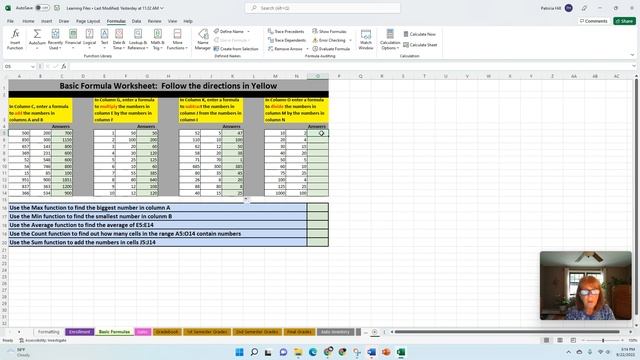Click Define Name in Defined Names
640x360 pixels.
pos(229,31)
